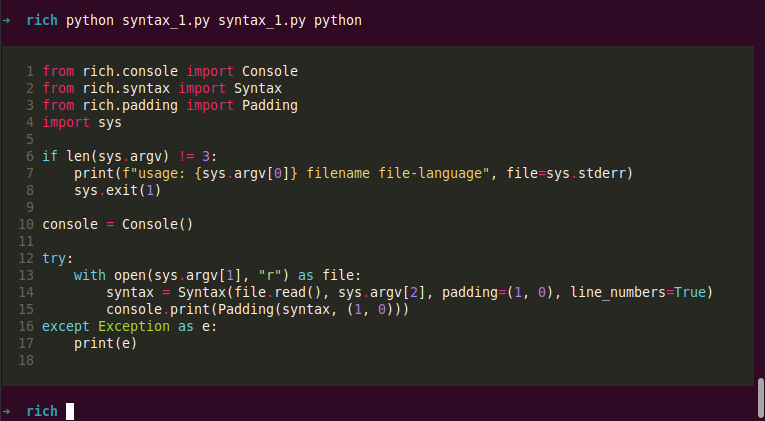The width and height of the screenshot is (765, 421).
Task: Click 'file=sys.stderr' on line 7
Action: (x=565, y=173)
